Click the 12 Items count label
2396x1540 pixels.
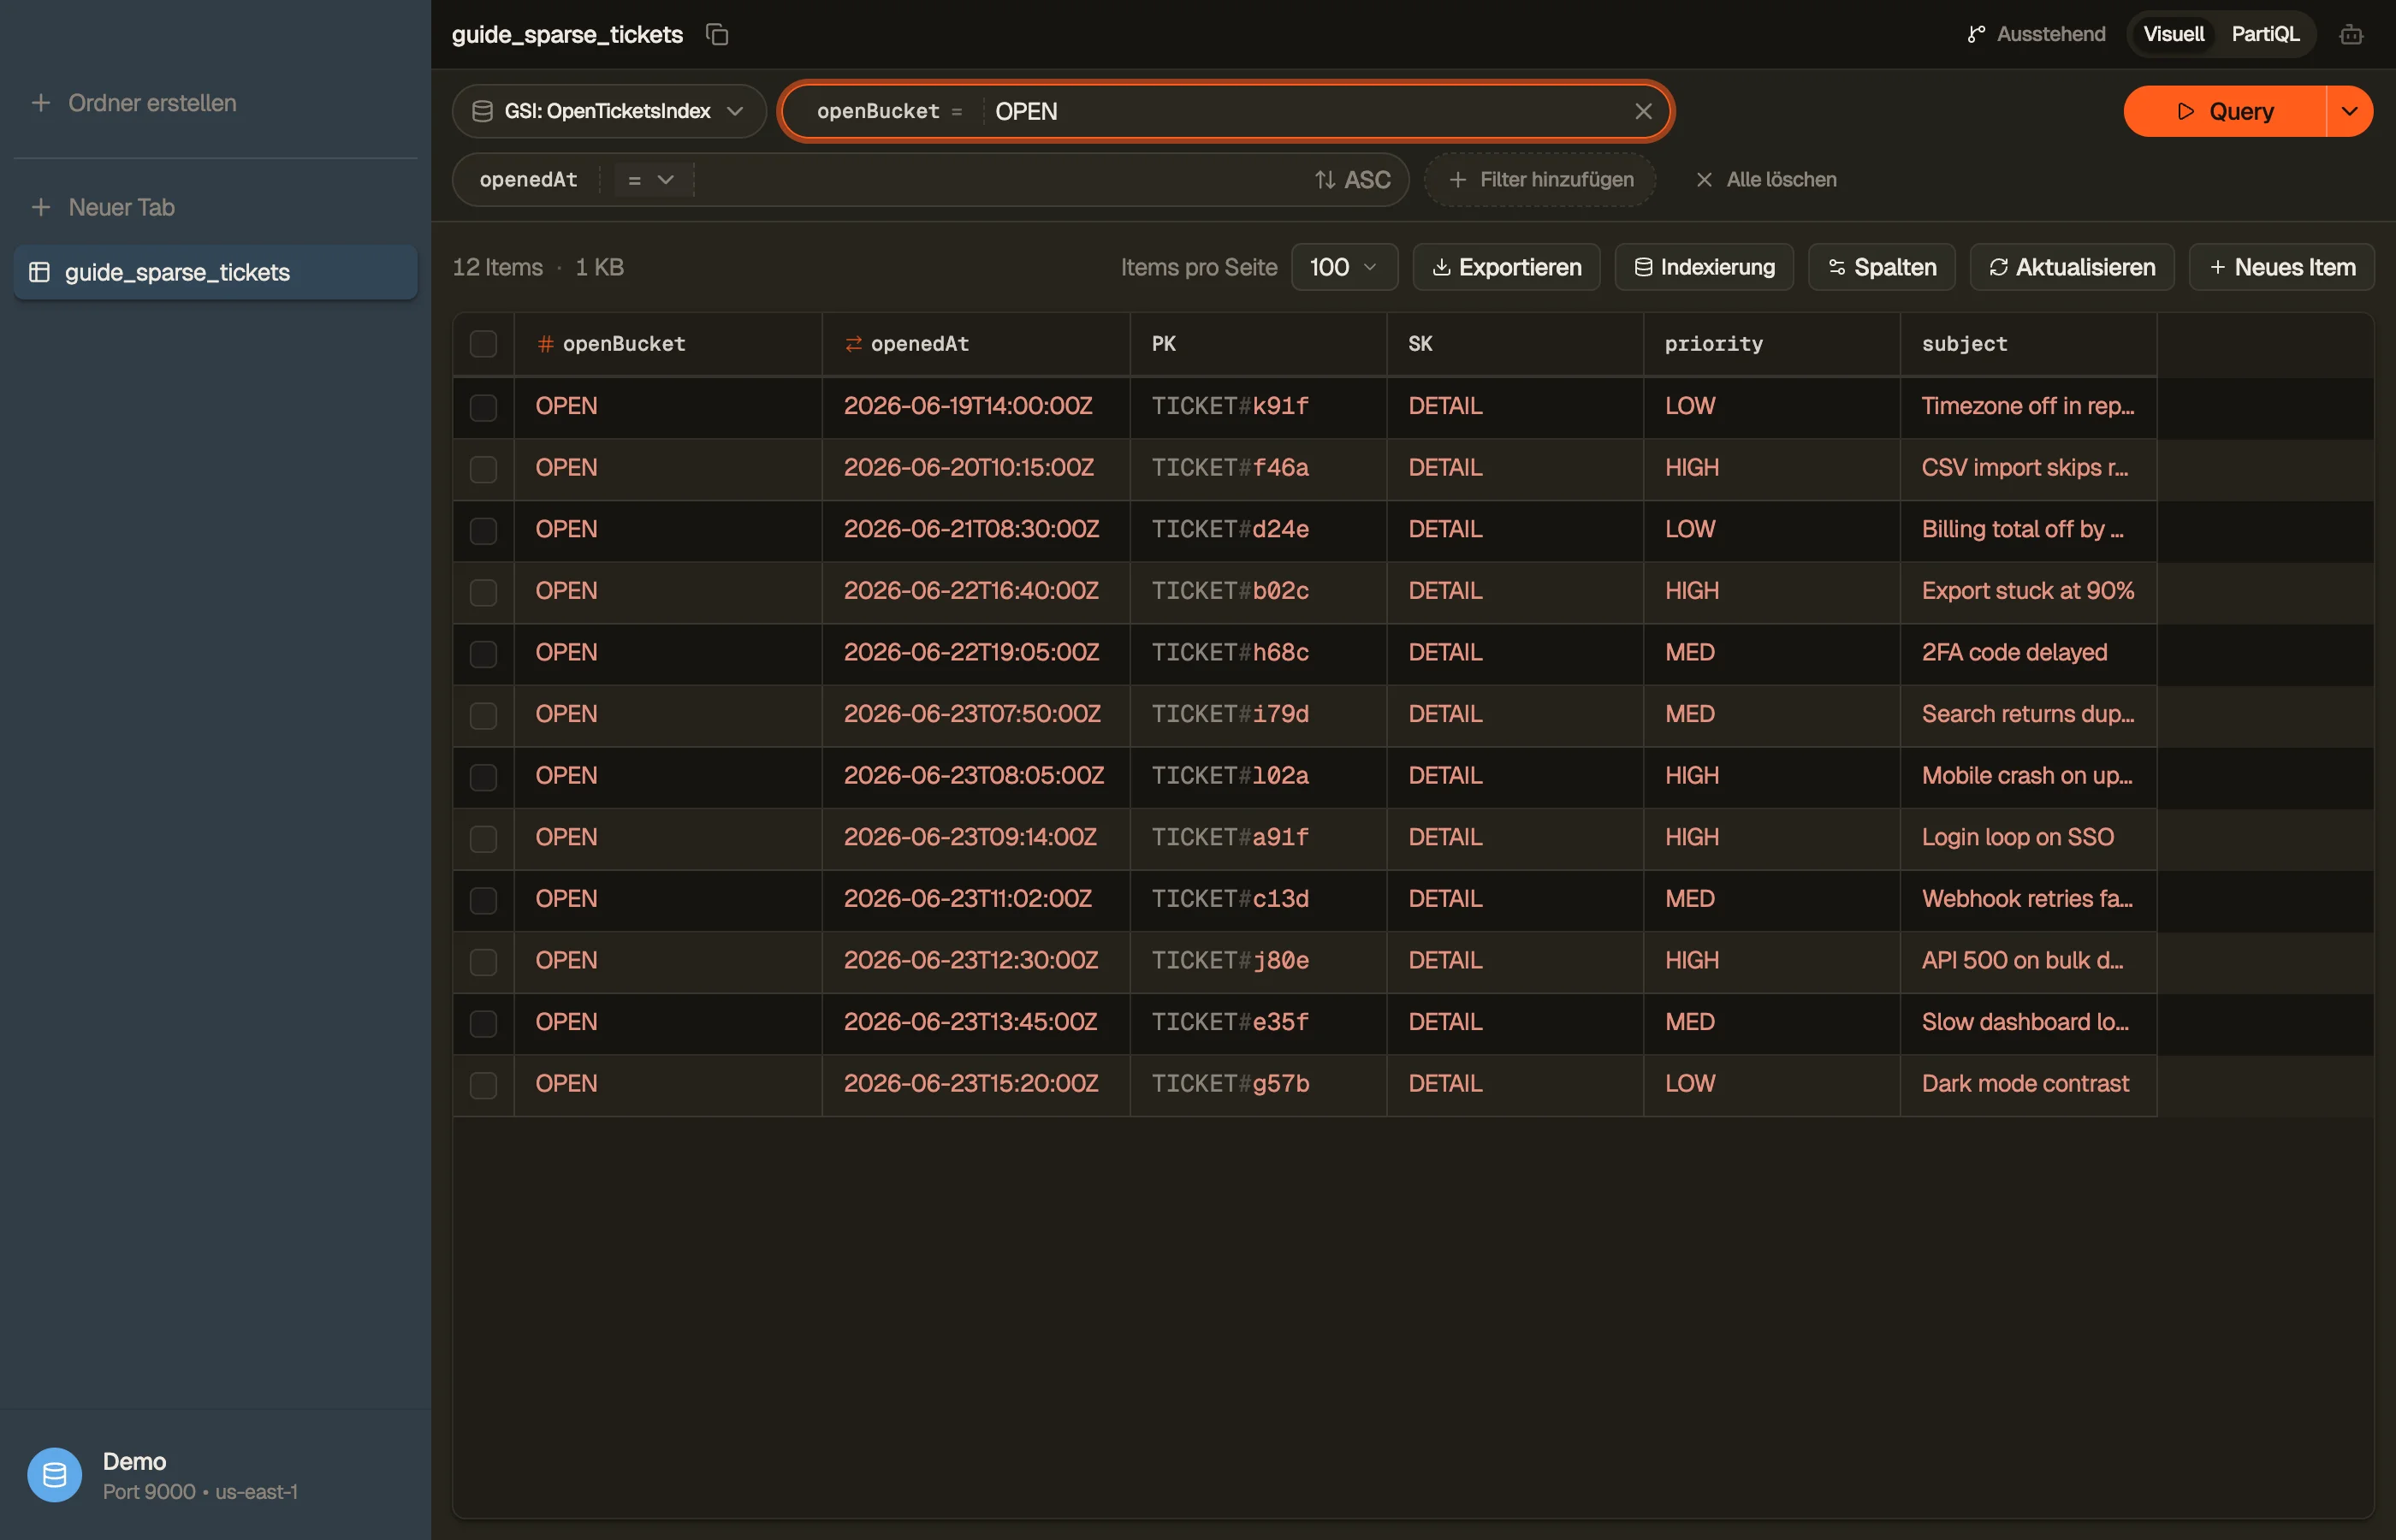pos(497,267)
